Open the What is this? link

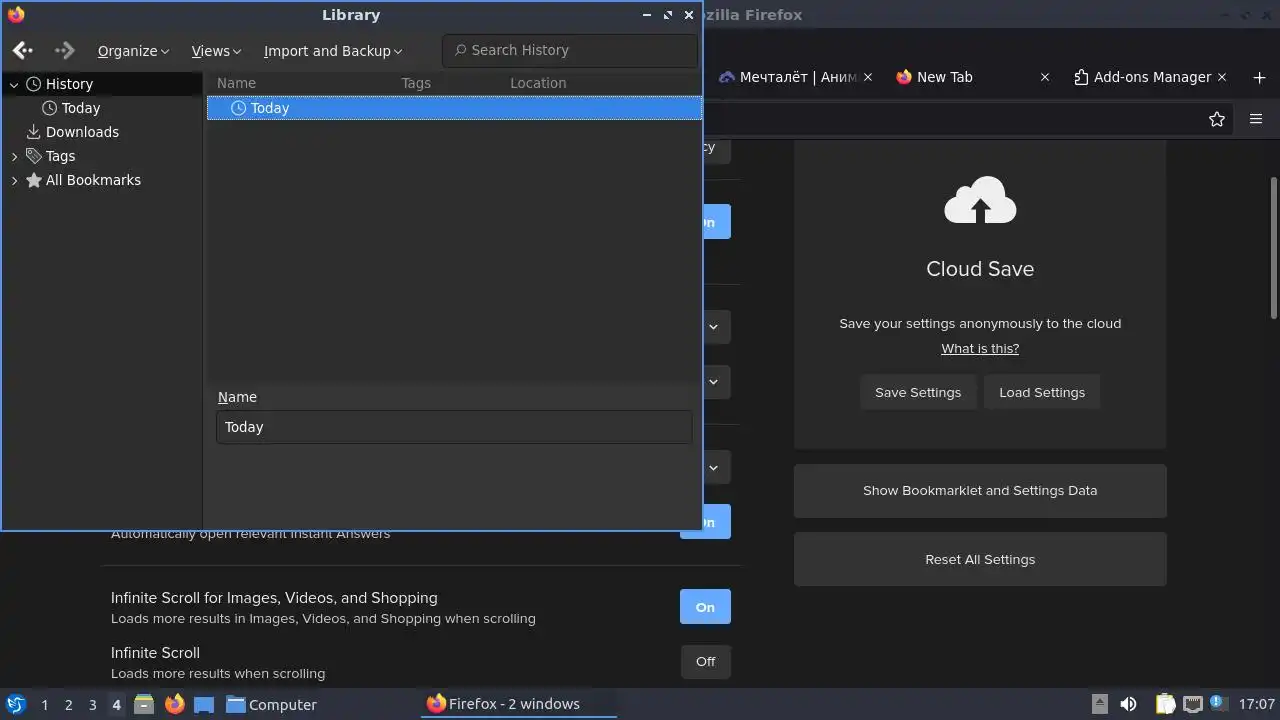[x=980, y=349]
